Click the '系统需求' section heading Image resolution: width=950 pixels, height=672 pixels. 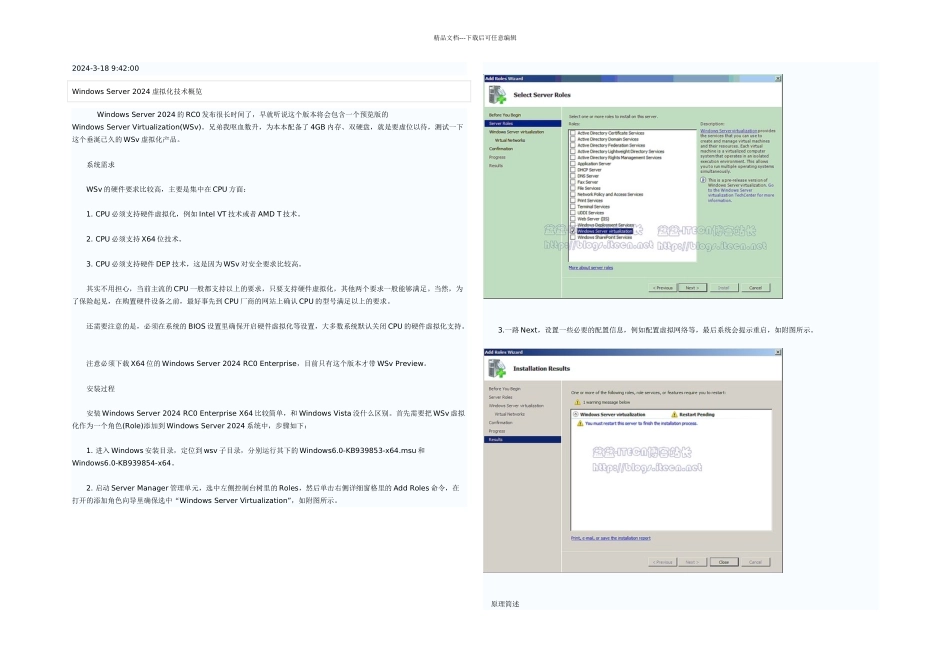(101, 165)
